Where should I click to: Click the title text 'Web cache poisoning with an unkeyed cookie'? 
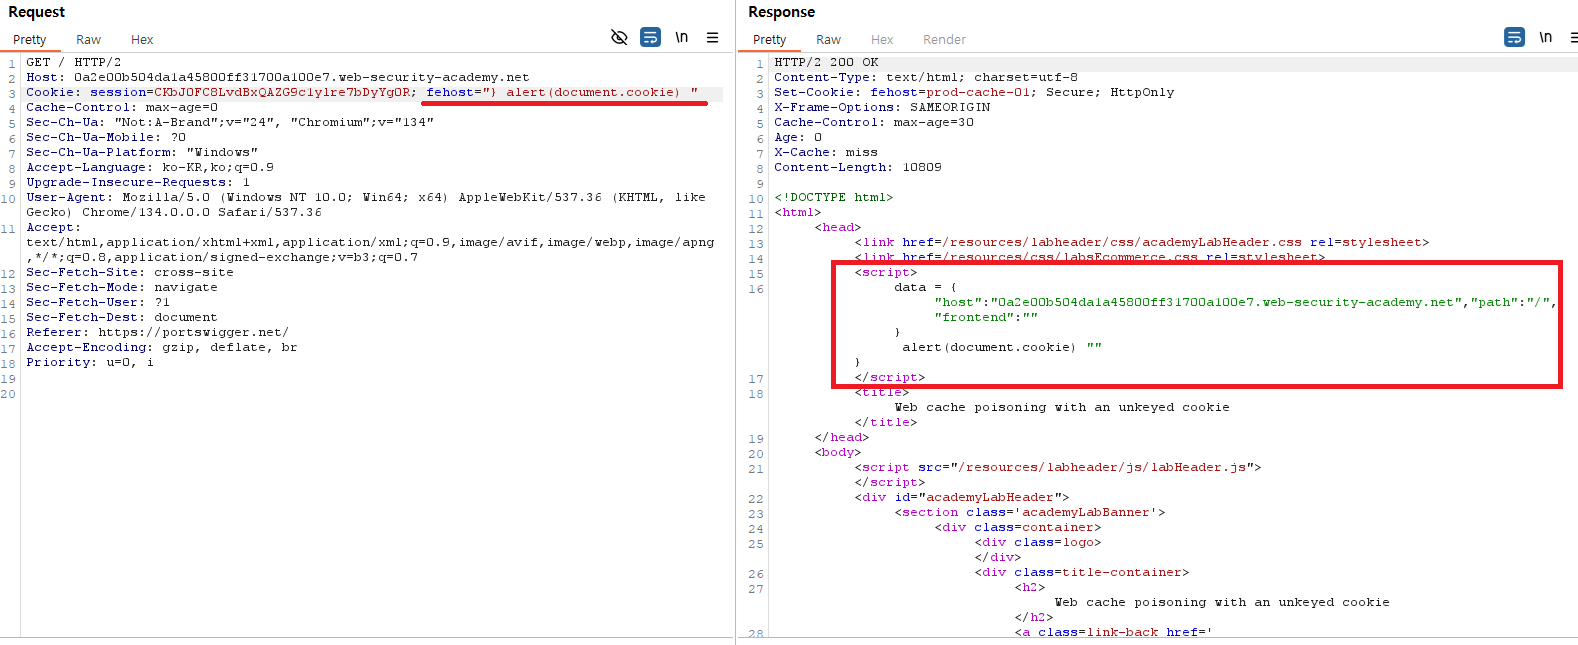[x=1062, y=407]
